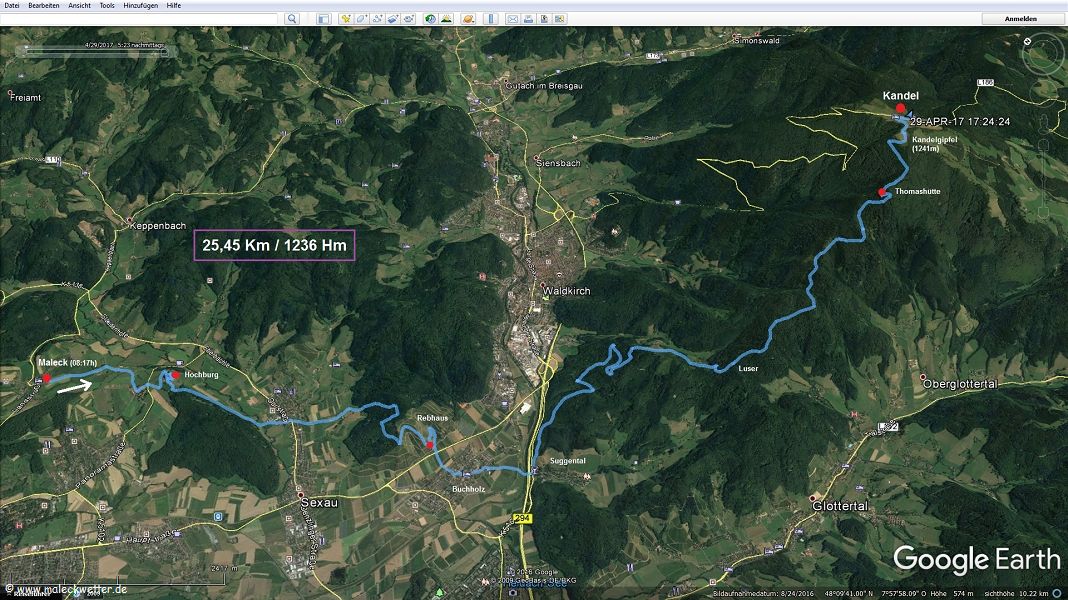Click the record a tour icon

point(409,19)
